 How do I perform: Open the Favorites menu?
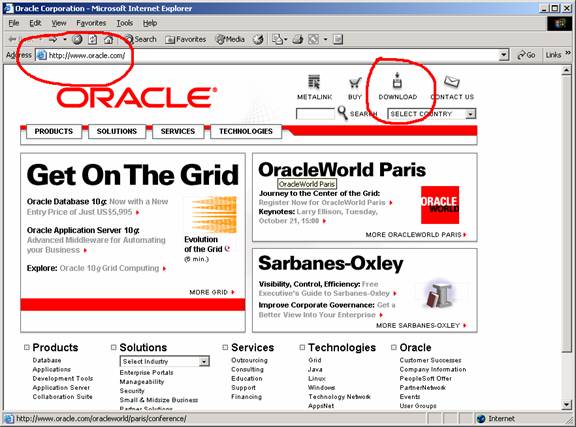pyautogui.click(x=91, y=23)
